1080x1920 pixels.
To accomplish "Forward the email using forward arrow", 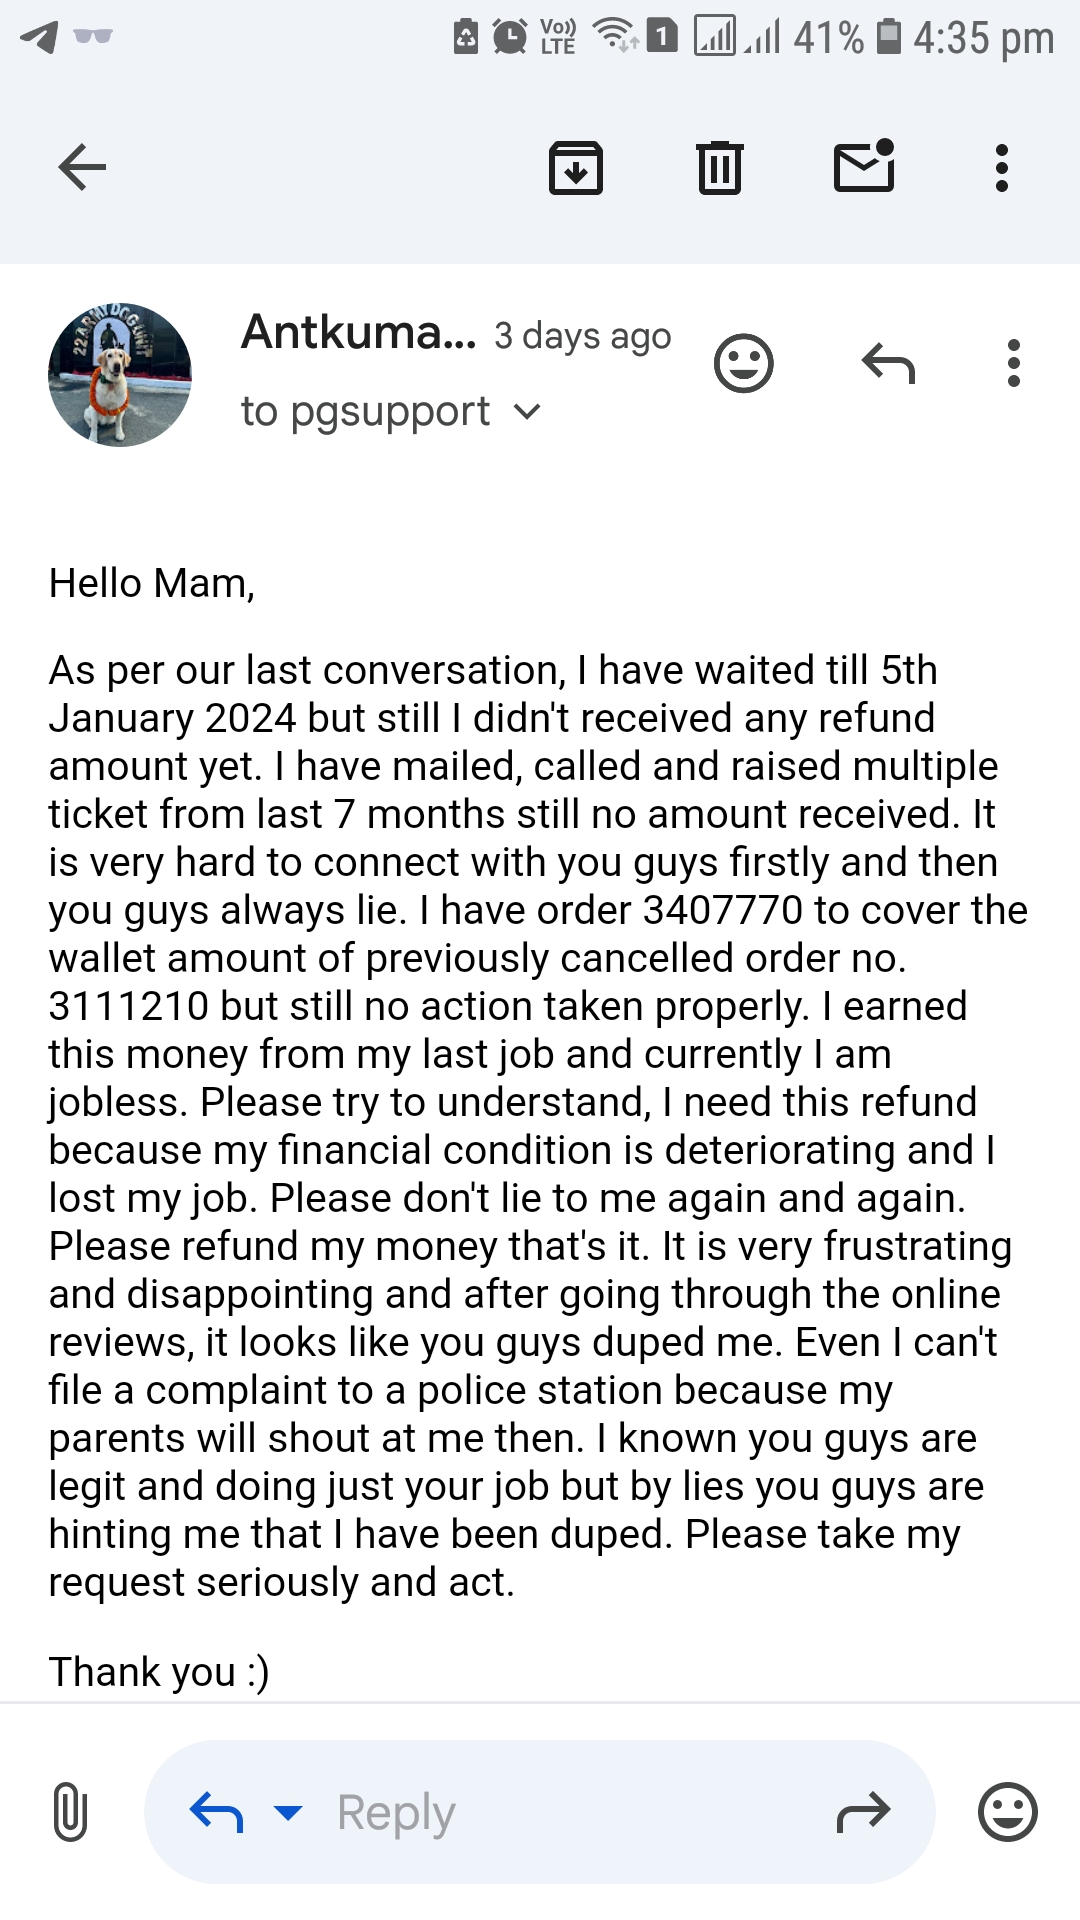I will click(x=863, y=1811).
